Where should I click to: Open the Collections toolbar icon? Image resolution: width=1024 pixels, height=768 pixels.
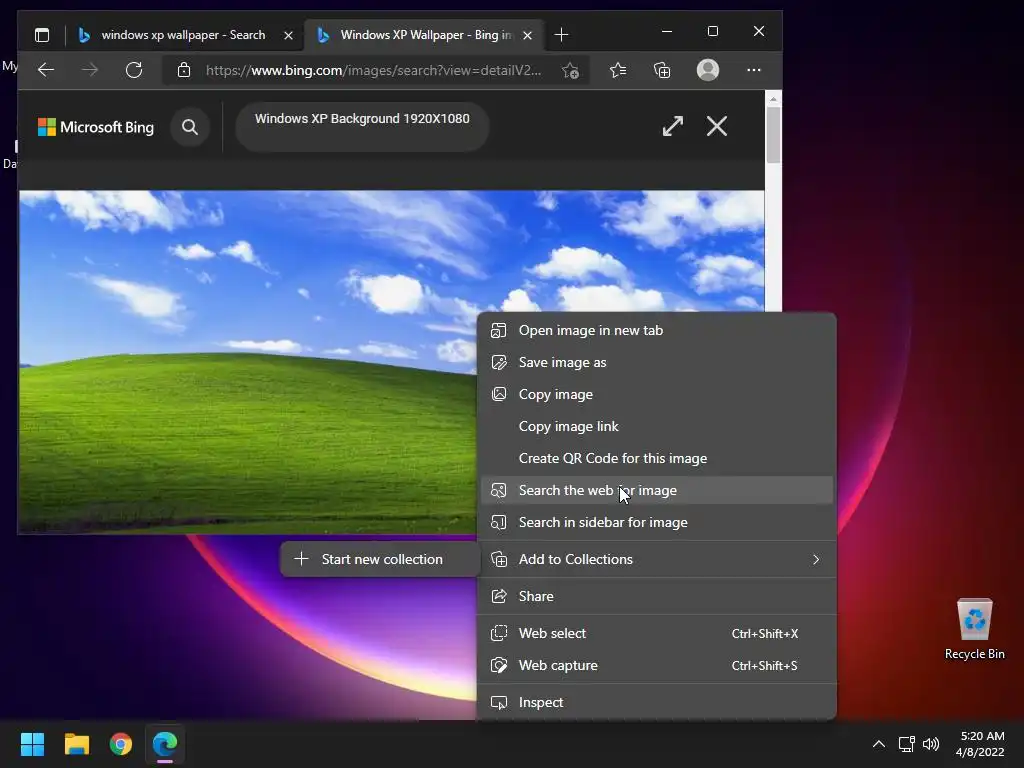tap(662, 70)
